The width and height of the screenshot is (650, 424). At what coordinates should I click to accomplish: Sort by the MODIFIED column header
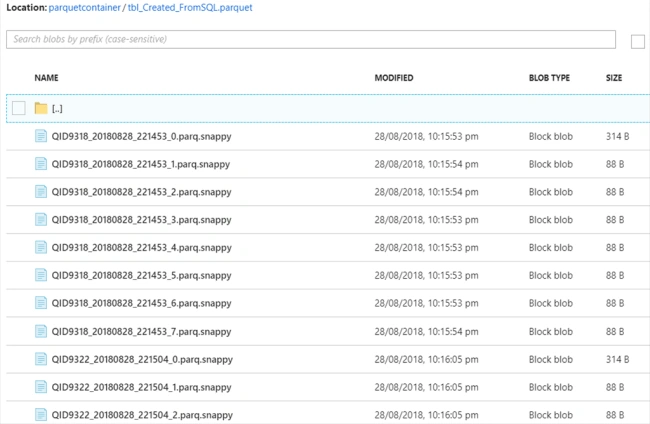tap(394, 78)
